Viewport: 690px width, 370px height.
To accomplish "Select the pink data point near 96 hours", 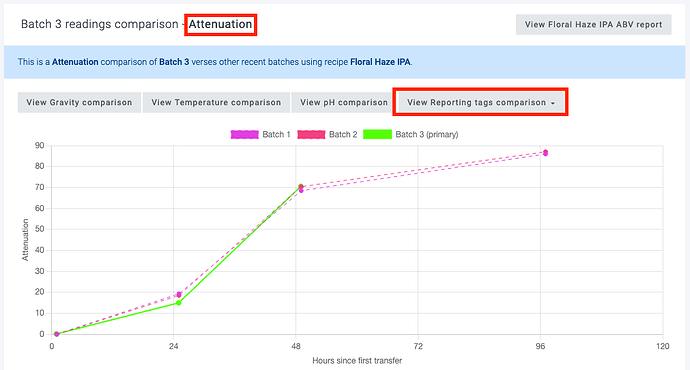I will 545,152.
